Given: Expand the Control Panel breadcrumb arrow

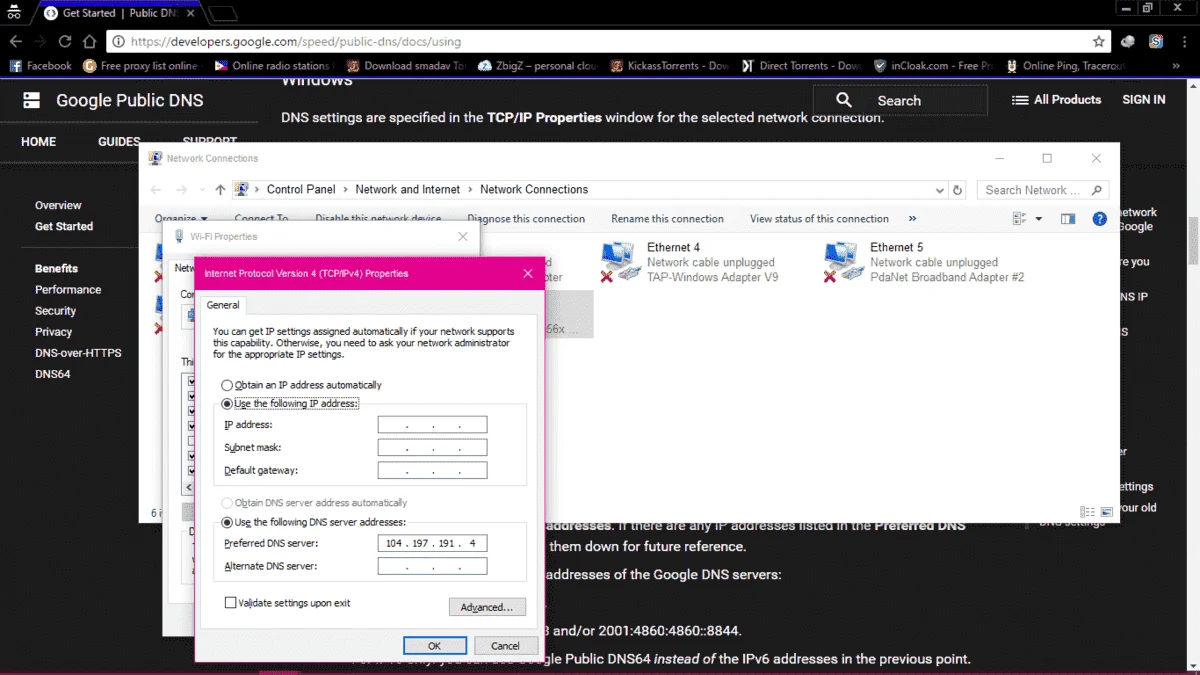Looking at the screenshot, I should 345,190.
